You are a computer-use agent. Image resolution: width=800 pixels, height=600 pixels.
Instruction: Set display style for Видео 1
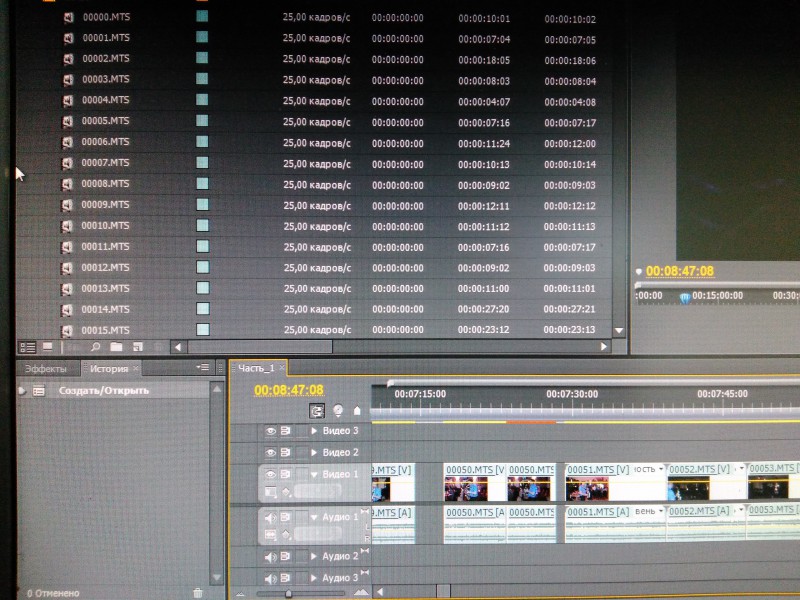pyautogui.click(x=270, y=492)
